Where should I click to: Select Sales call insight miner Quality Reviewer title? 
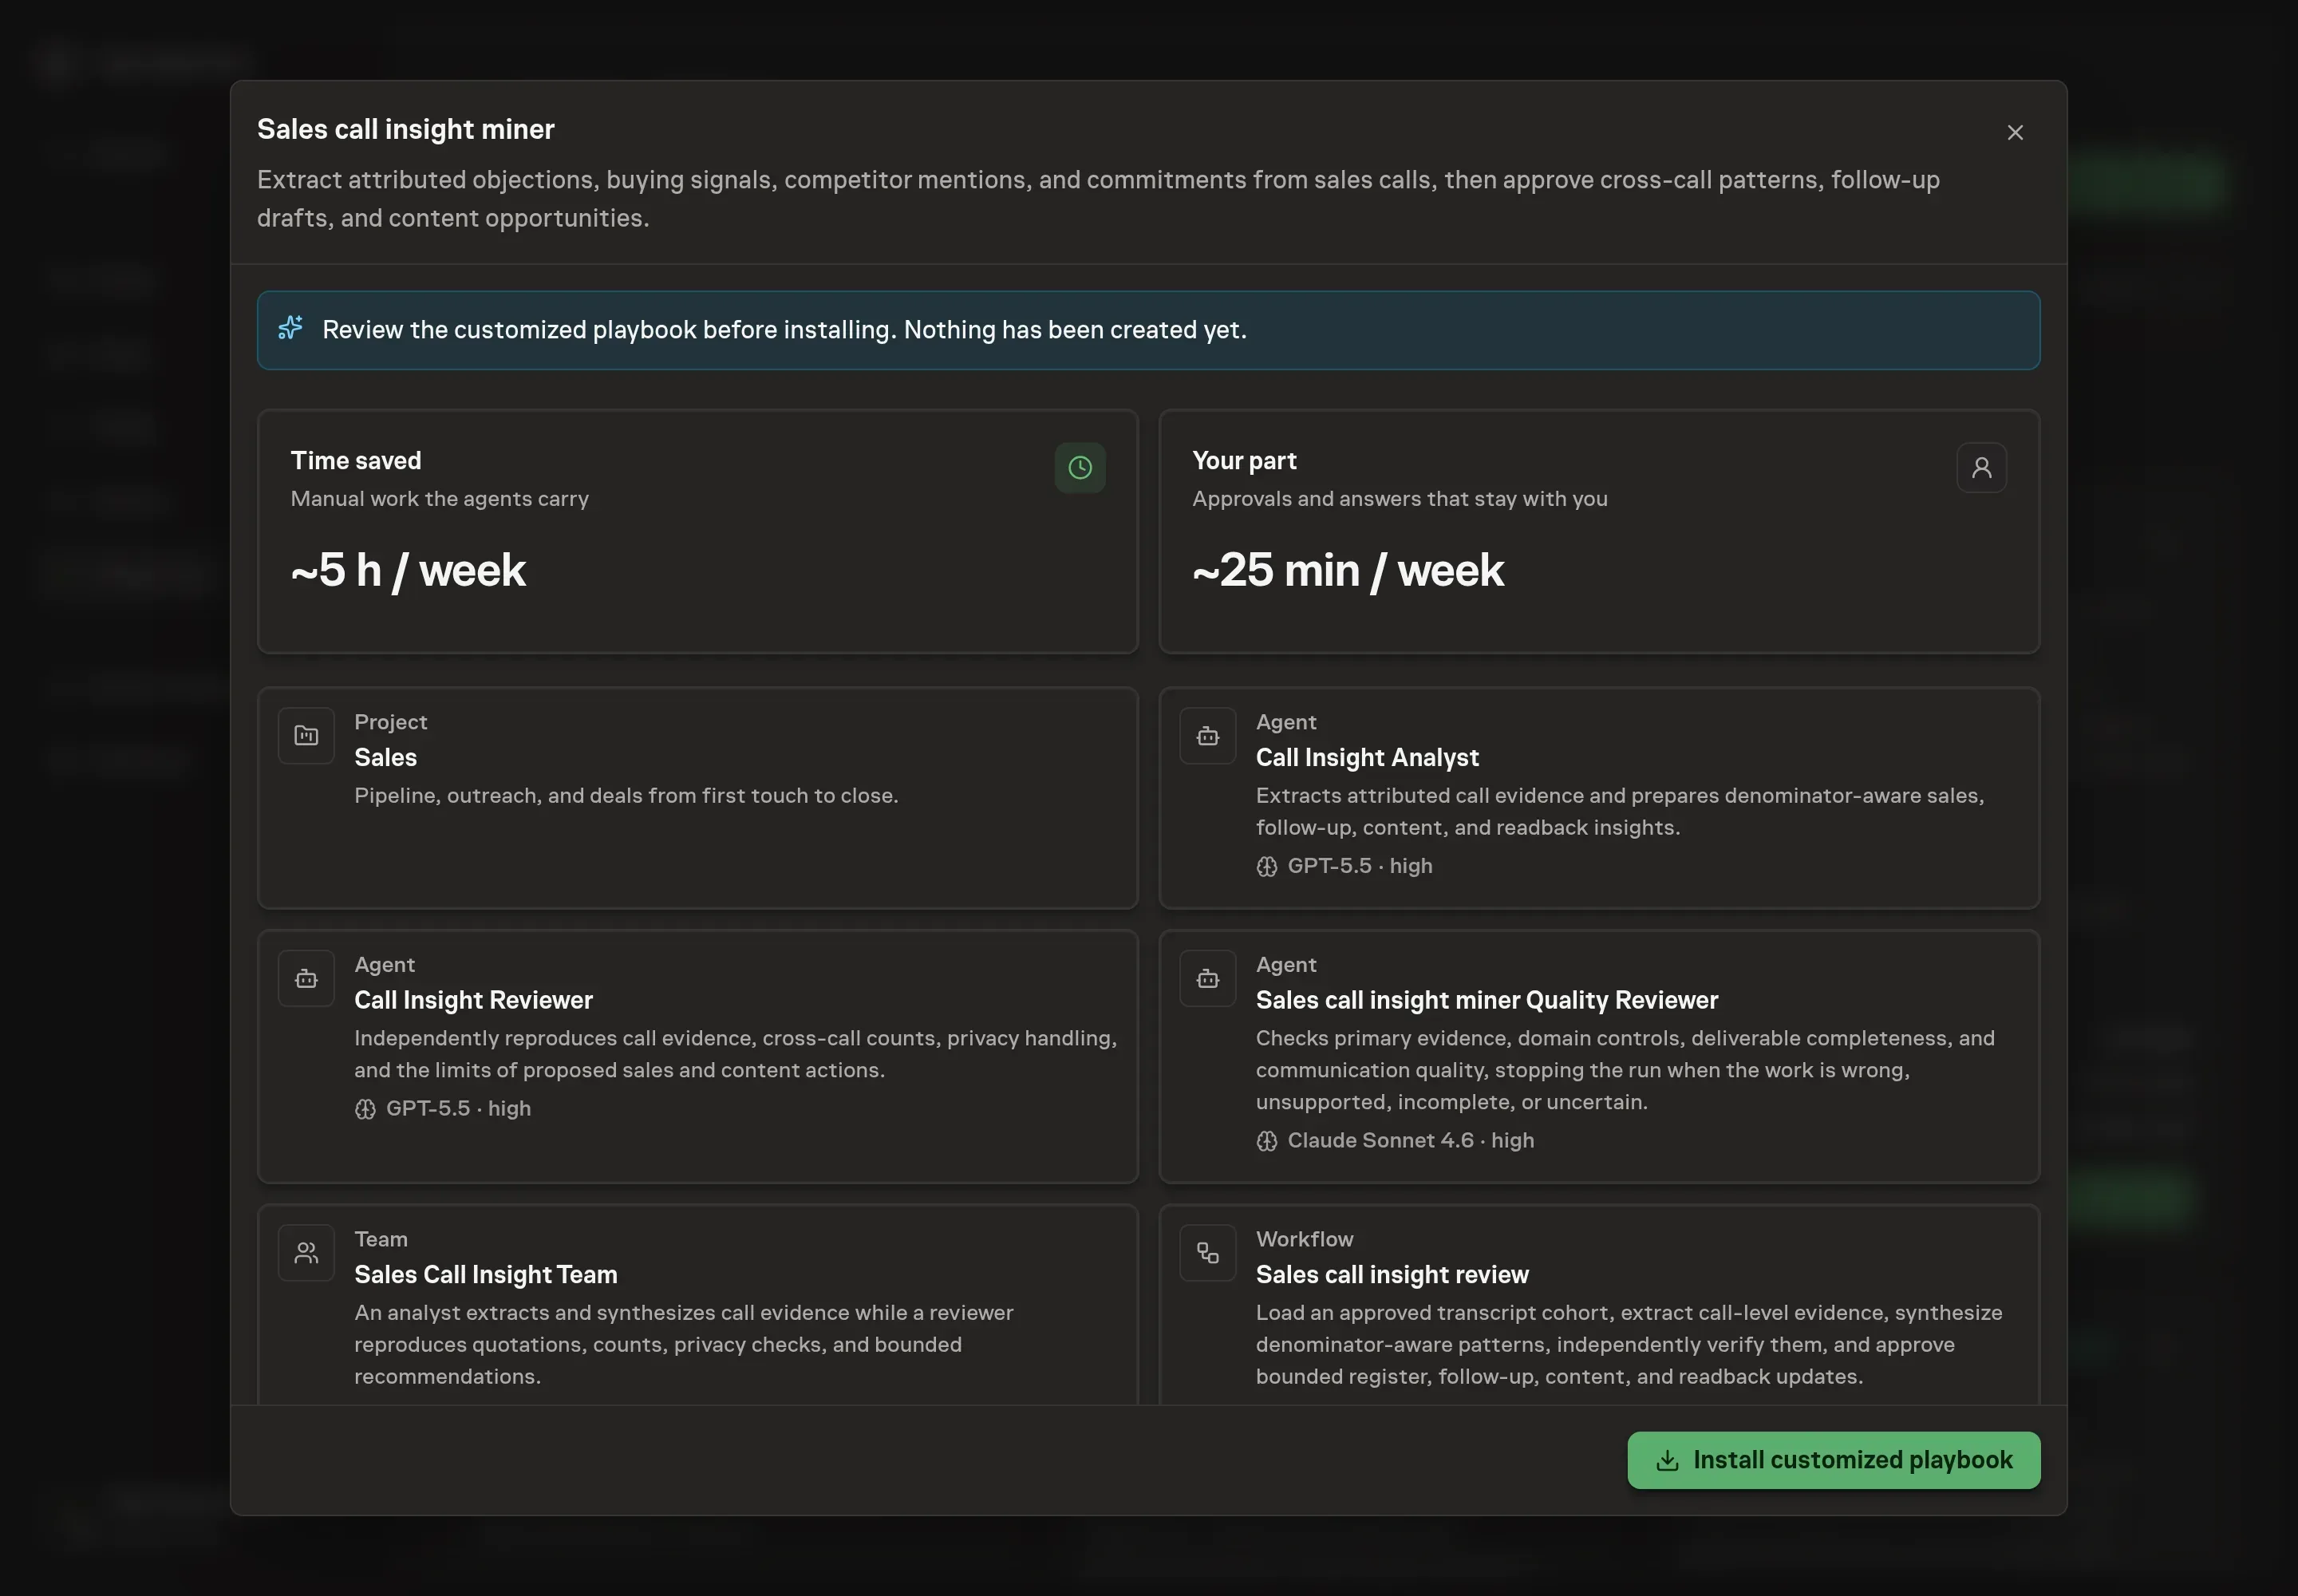[x=1487, y=1000]
